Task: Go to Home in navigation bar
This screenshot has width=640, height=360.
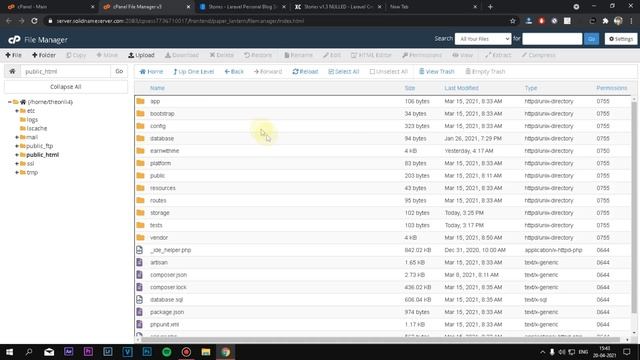Action: [151, 71]
